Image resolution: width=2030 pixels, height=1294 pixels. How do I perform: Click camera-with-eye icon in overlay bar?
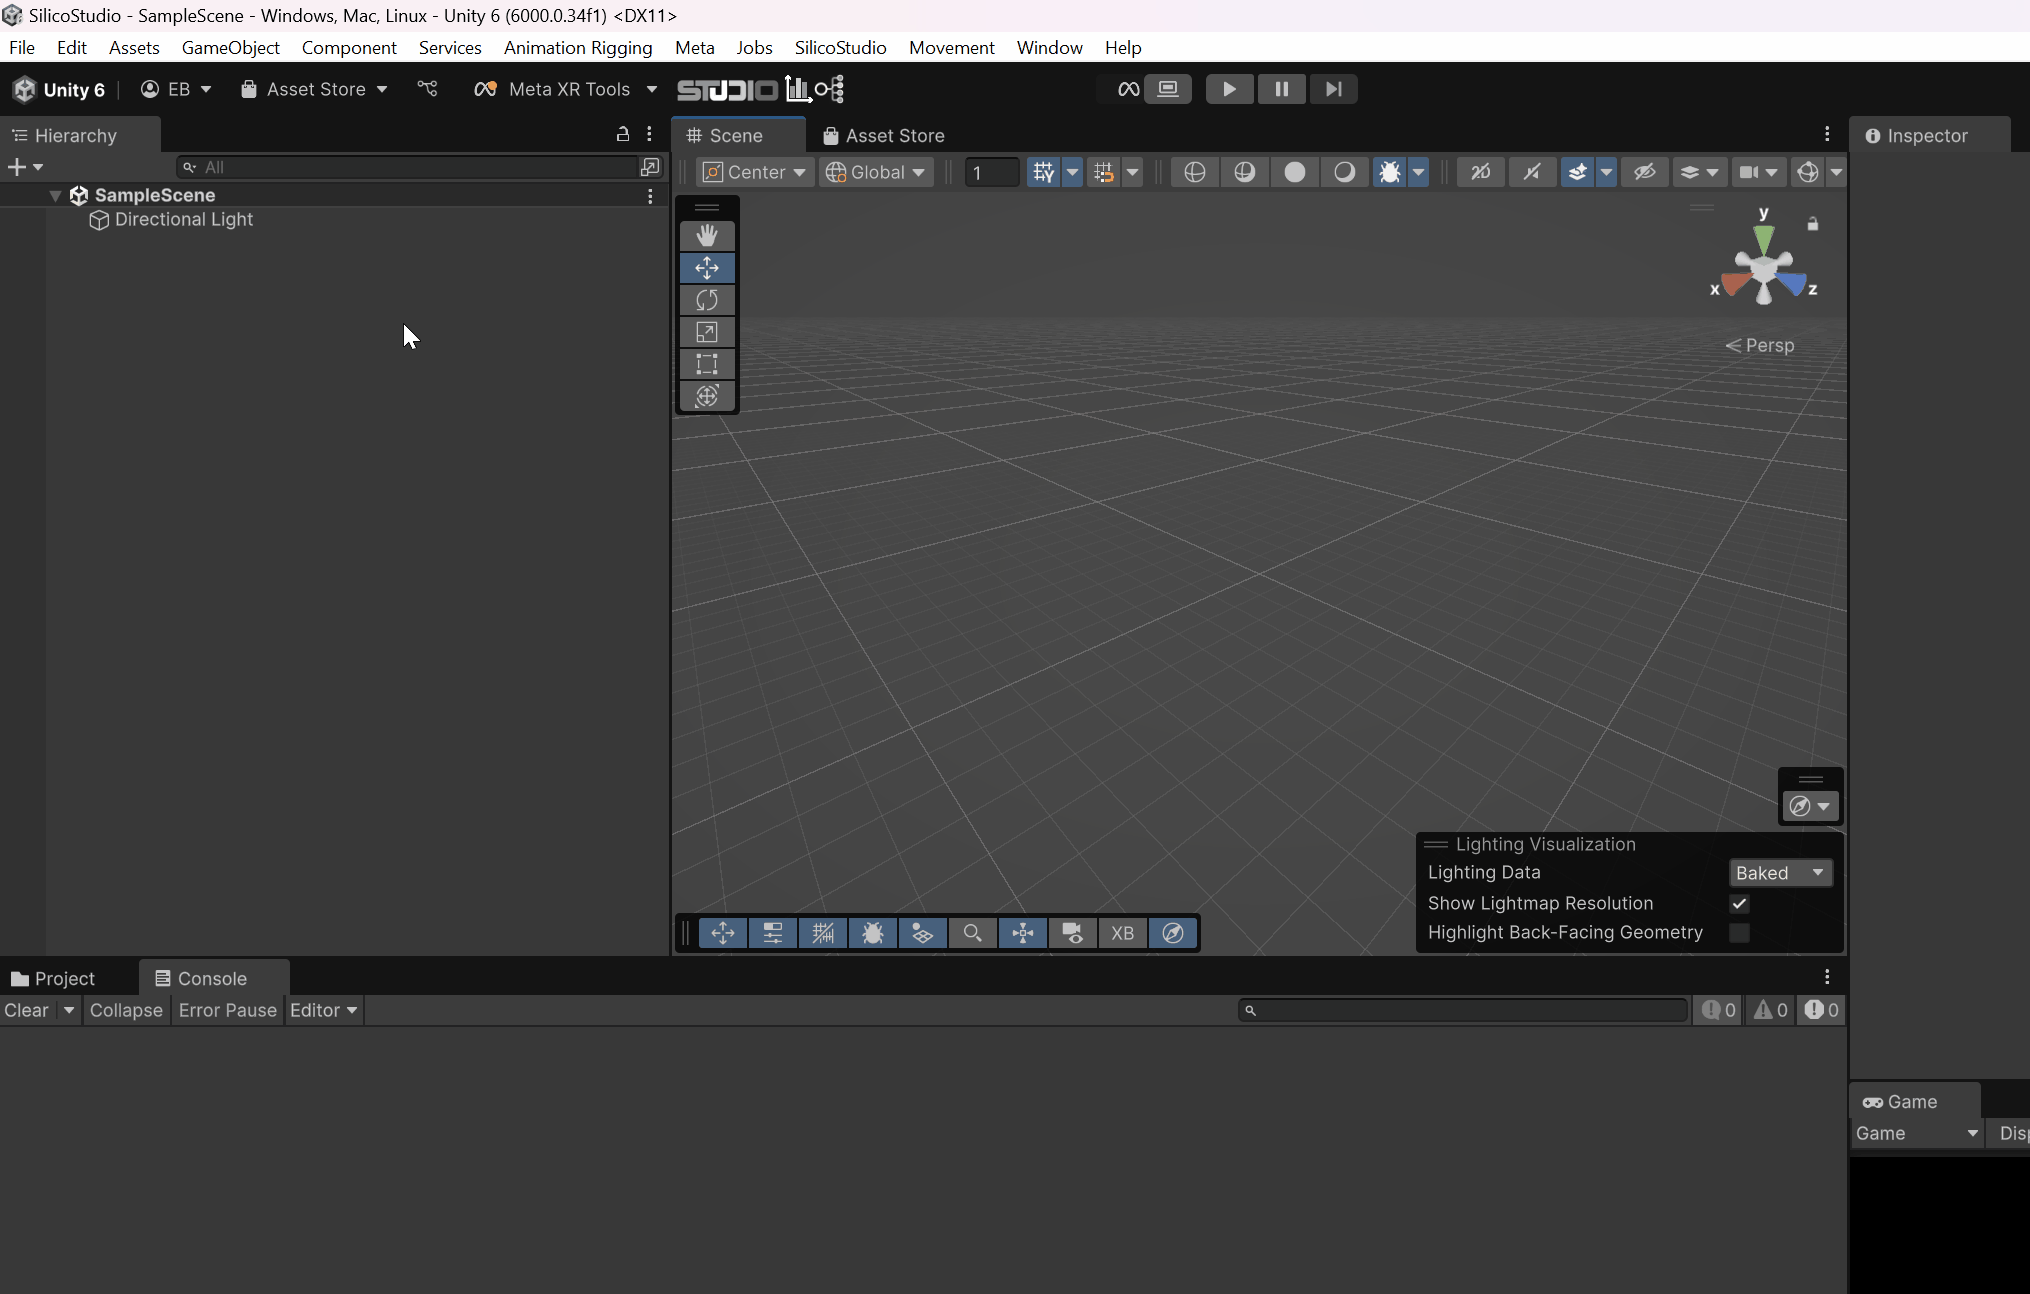pos(1072,933)
